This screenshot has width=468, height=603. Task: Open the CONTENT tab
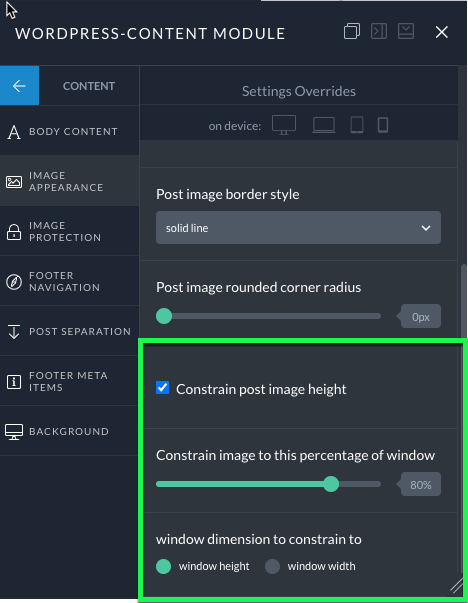[x=89, y=86]
